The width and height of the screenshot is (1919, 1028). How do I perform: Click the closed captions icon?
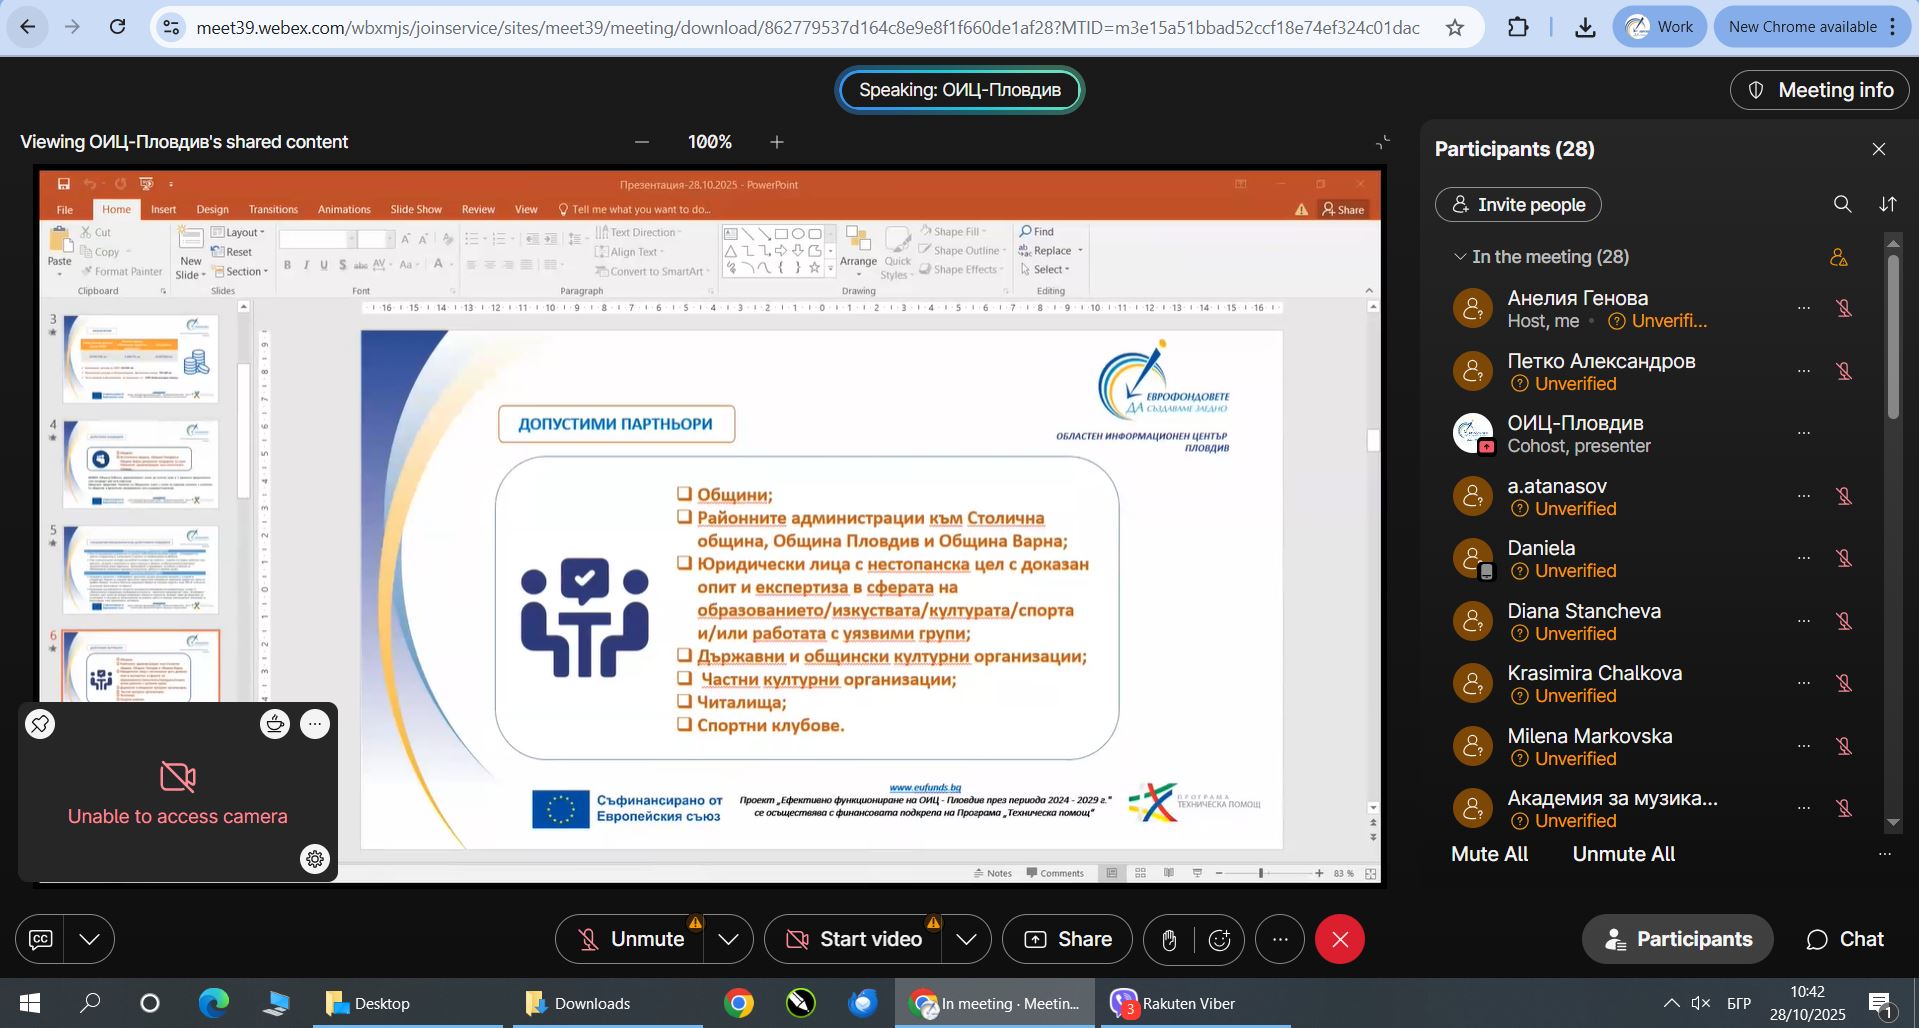41,940
